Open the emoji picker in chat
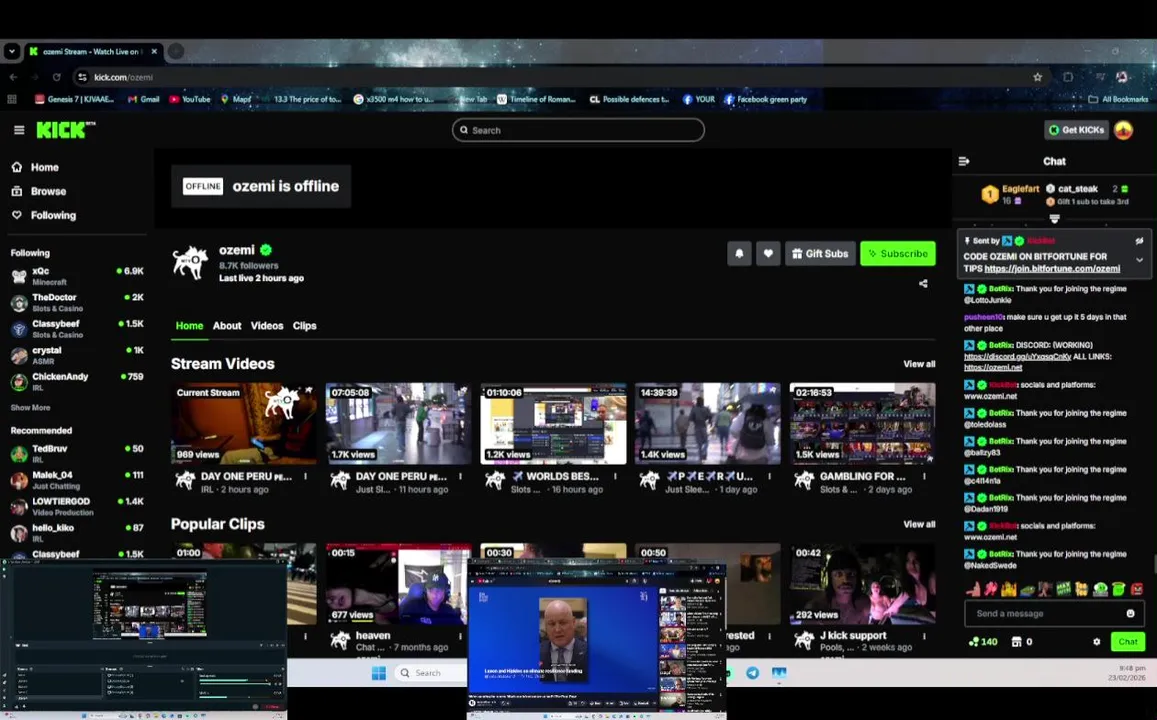1157x720 pixels. [x=1130, y=613]
